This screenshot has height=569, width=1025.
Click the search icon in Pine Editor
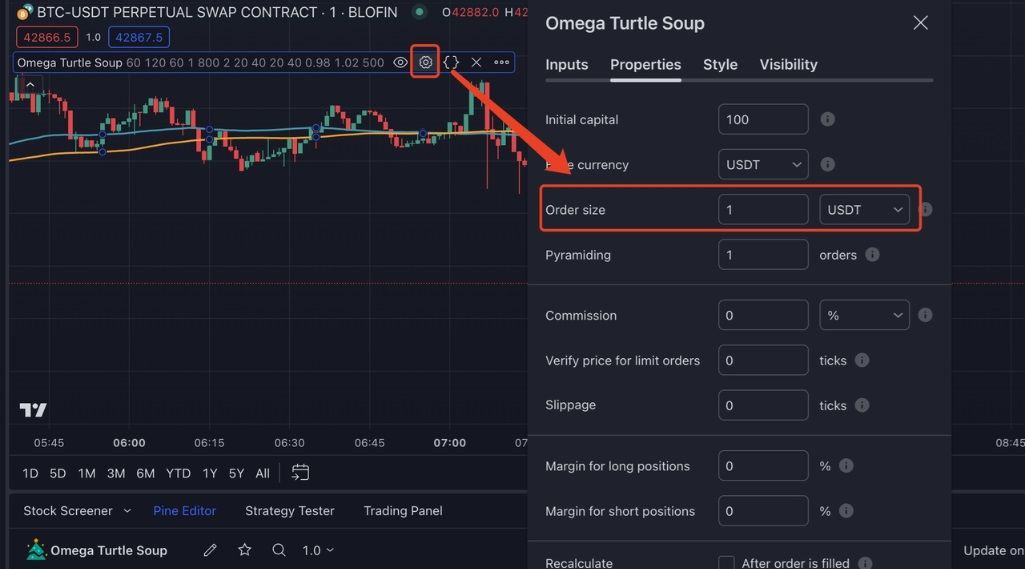pos(279,550)
